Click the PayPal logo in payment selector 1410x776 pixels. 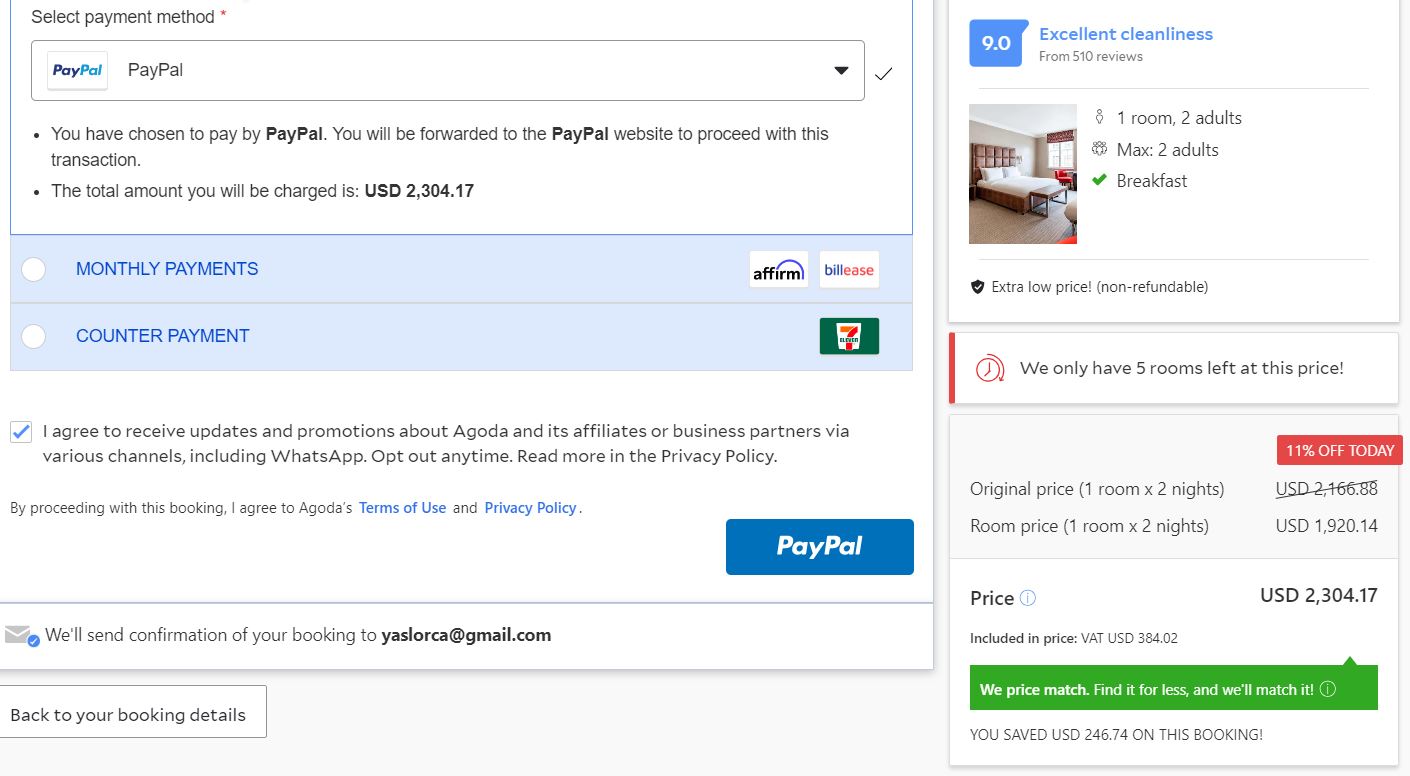(78, 71)
